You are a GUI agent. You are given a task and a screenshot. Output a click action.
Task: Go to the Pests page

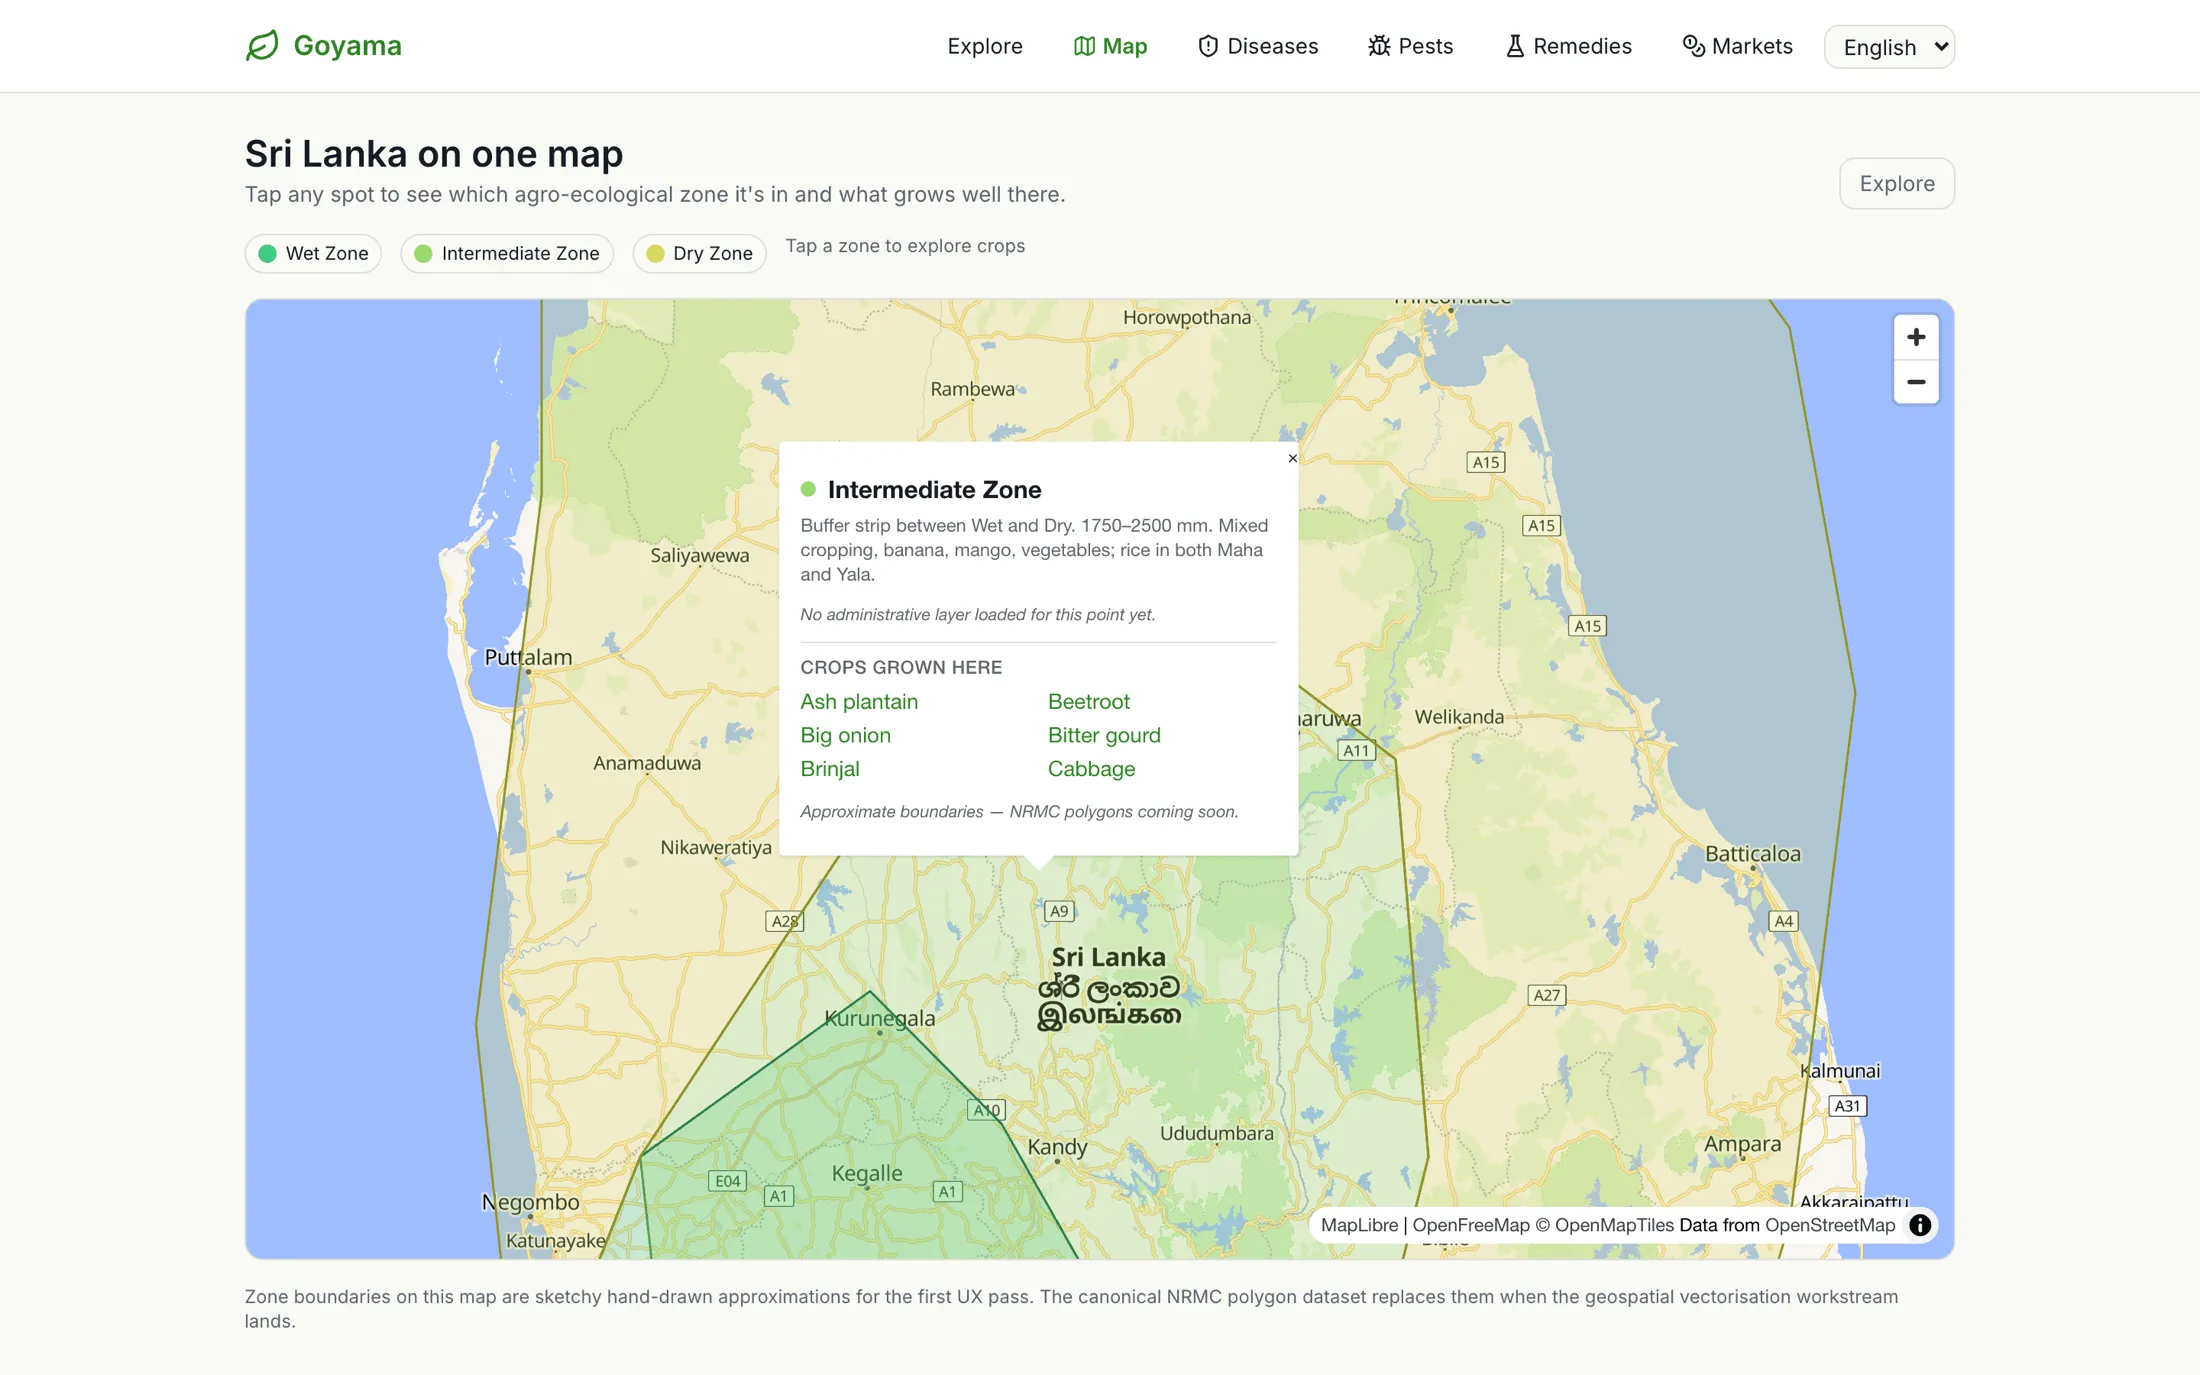tap(1410, 46)
